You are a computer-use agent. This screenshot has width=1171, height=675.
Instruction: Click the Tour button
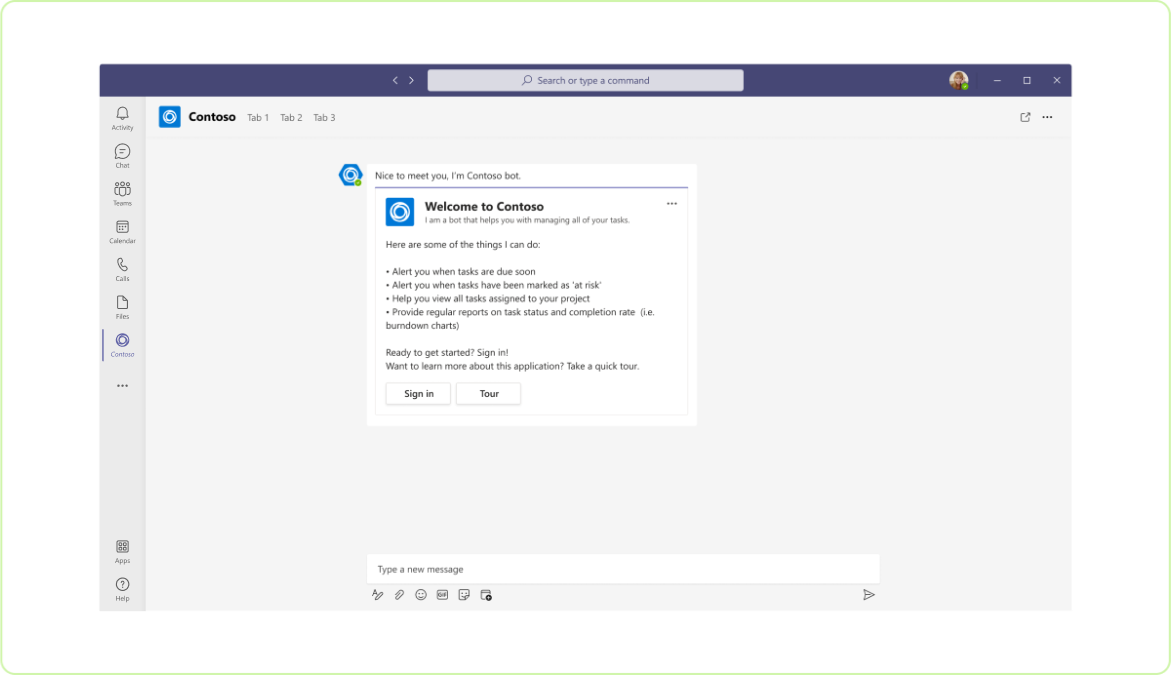(x=488, y=394)
